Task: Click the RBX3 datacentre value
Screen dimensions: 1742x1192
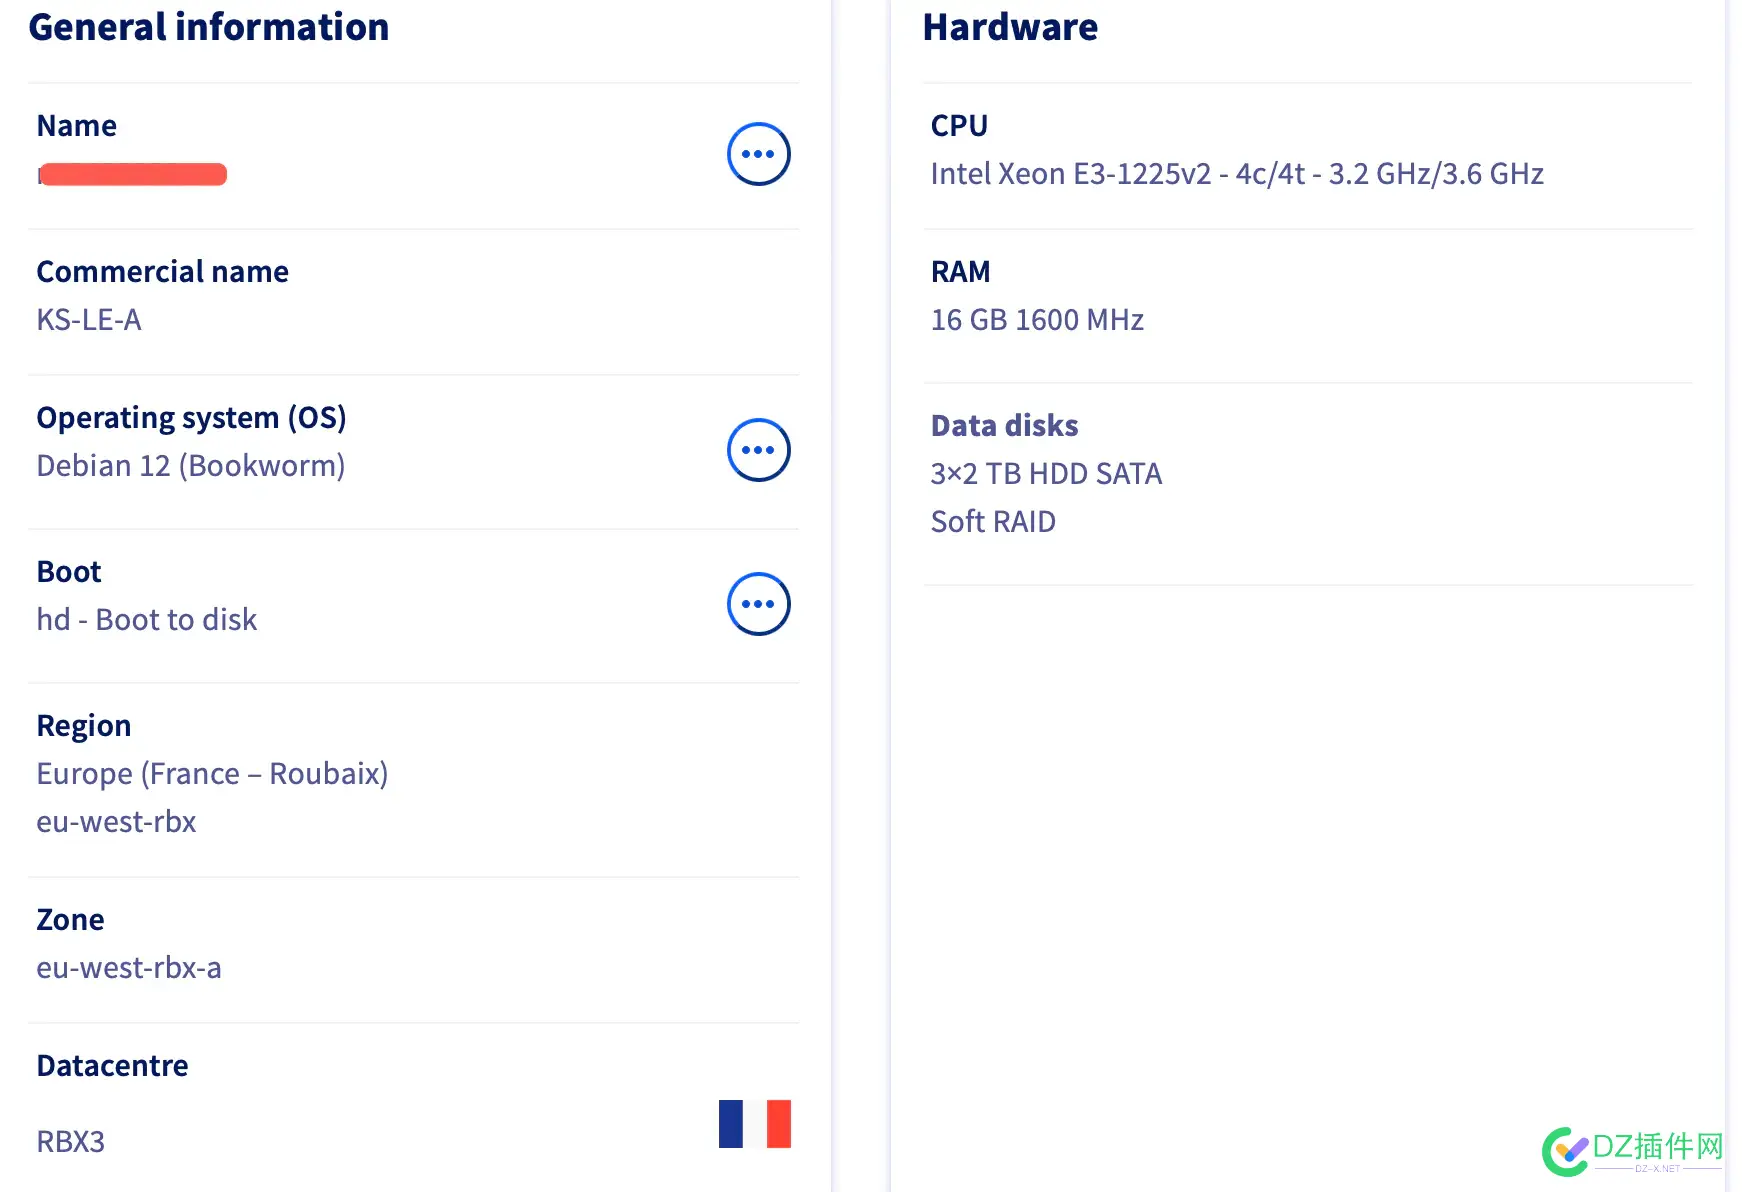Action: [x=70, y=1142]
